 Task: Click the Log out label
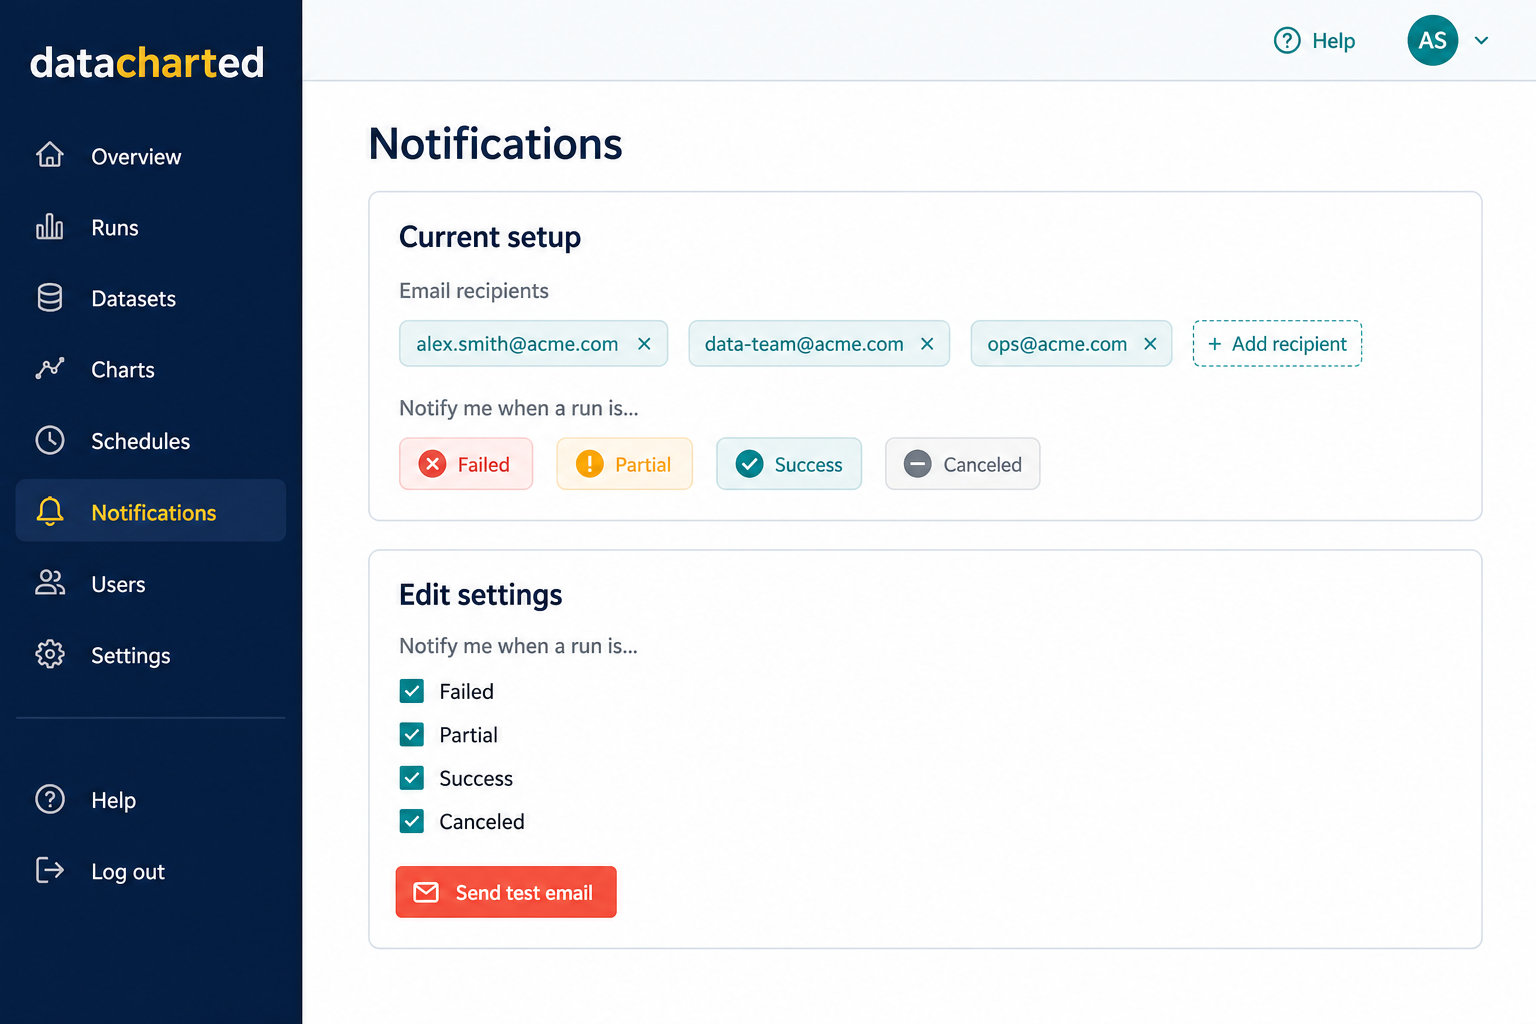pos(128,872)
